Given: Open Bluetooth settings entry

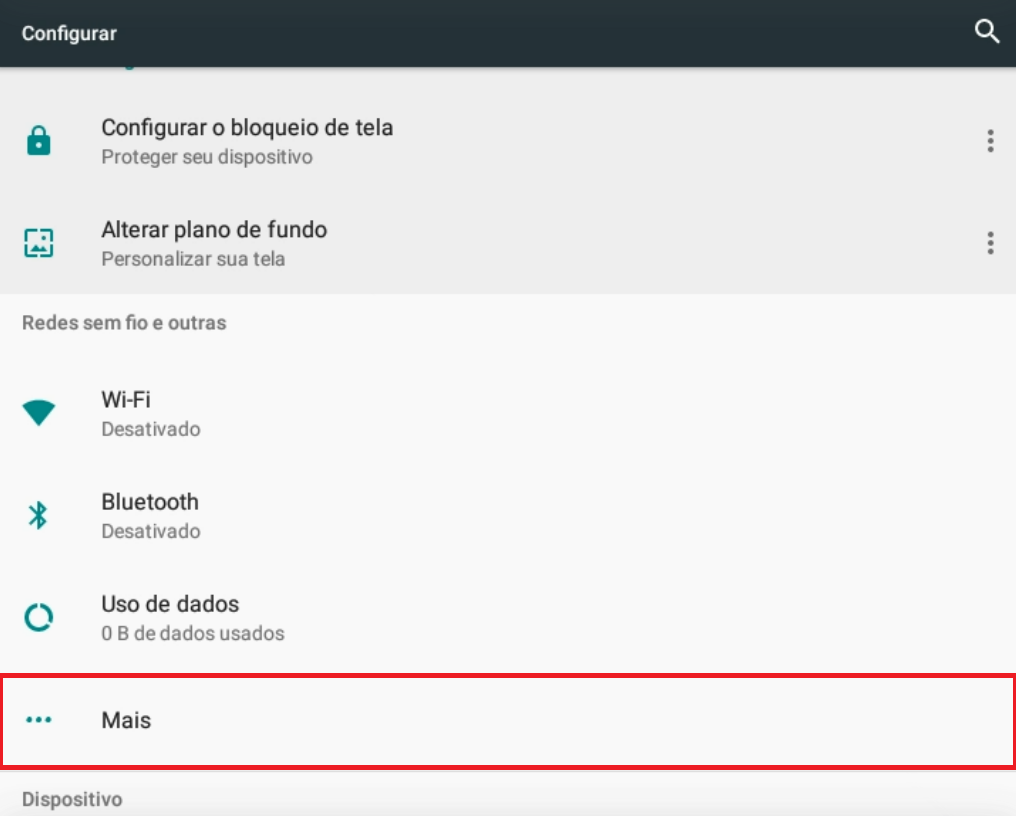Looking at the screenshot, I should point(508,515).
